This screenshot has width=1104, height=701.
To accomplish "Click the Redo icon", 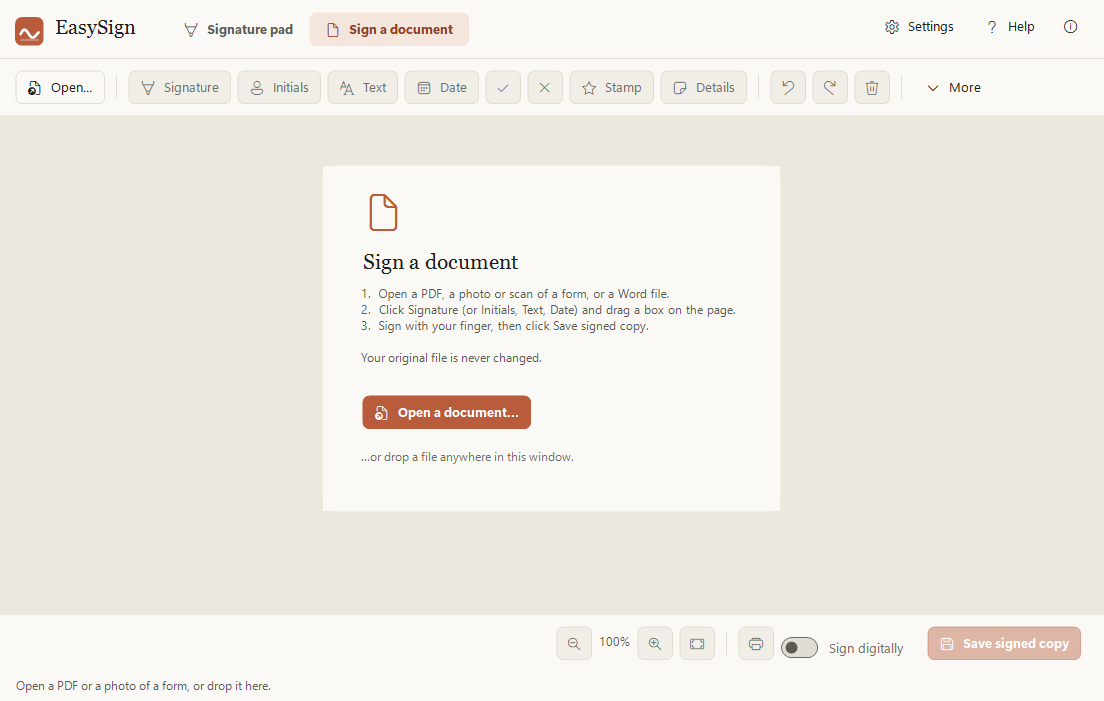I will 830,87.
